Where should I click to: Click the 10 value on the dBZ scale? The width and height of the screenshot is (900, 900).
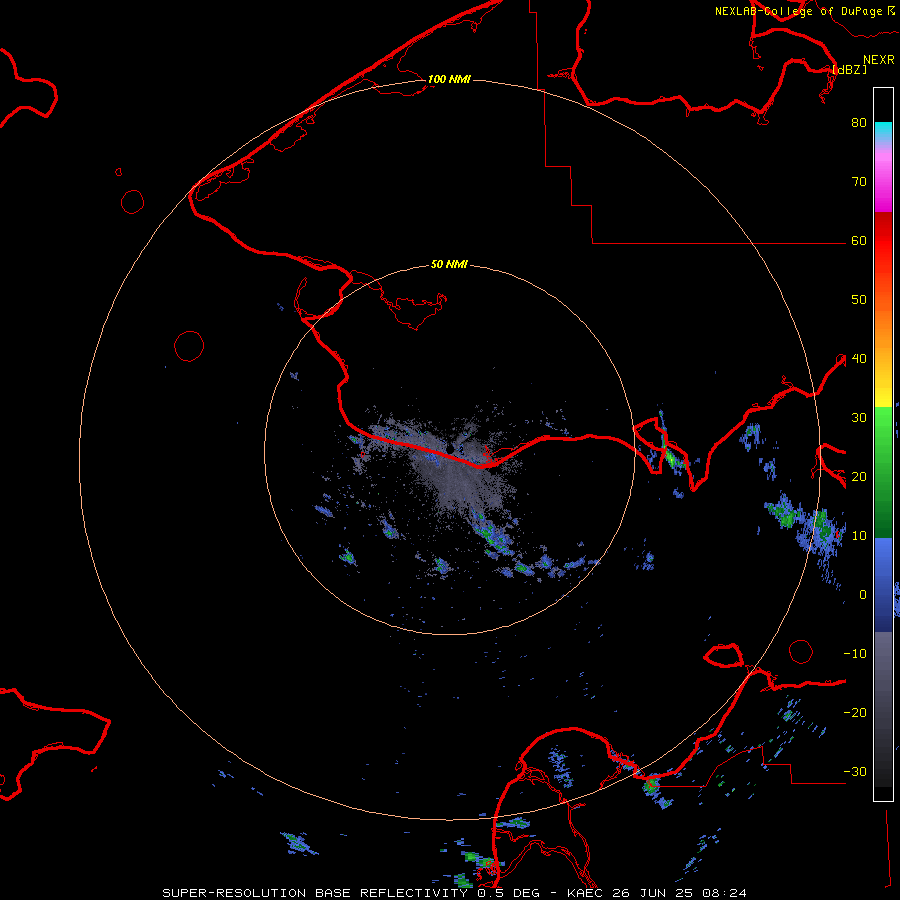(859, 536)
